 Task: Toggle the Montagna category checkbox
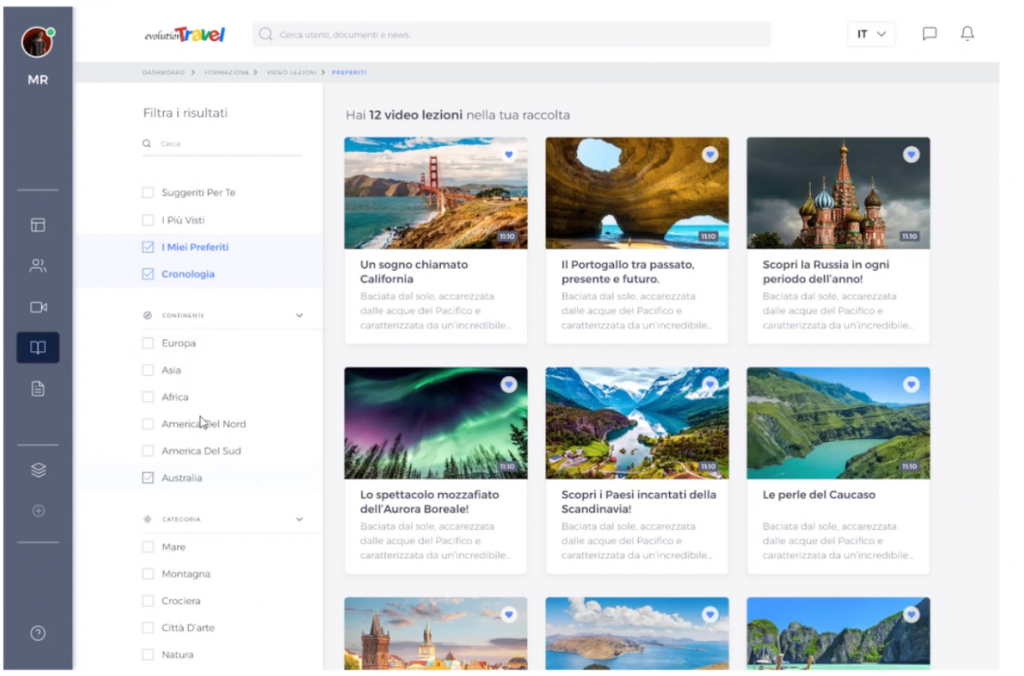pos(148,574)
